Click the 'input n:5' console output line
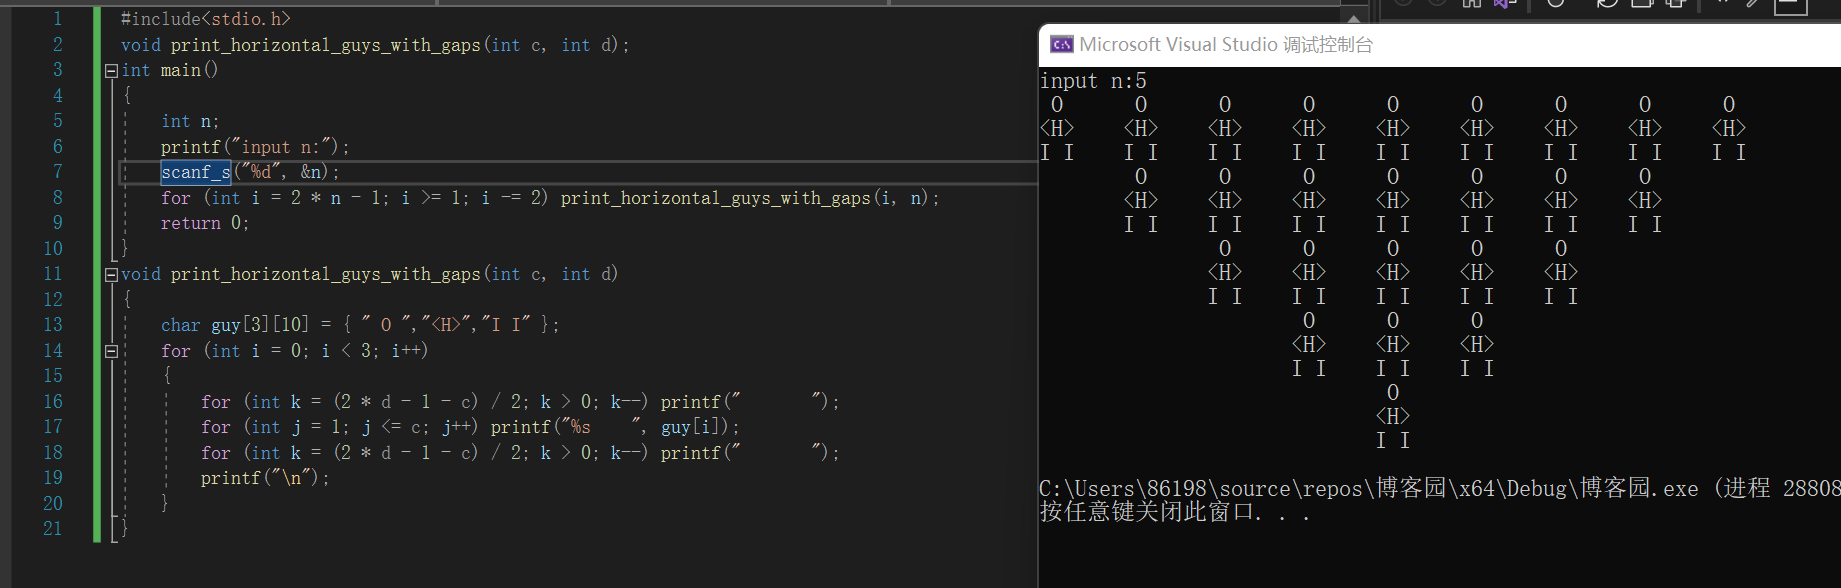The height and width of the screenshot is (588, 1841). pyautogui.click(x=1093, y=81)
